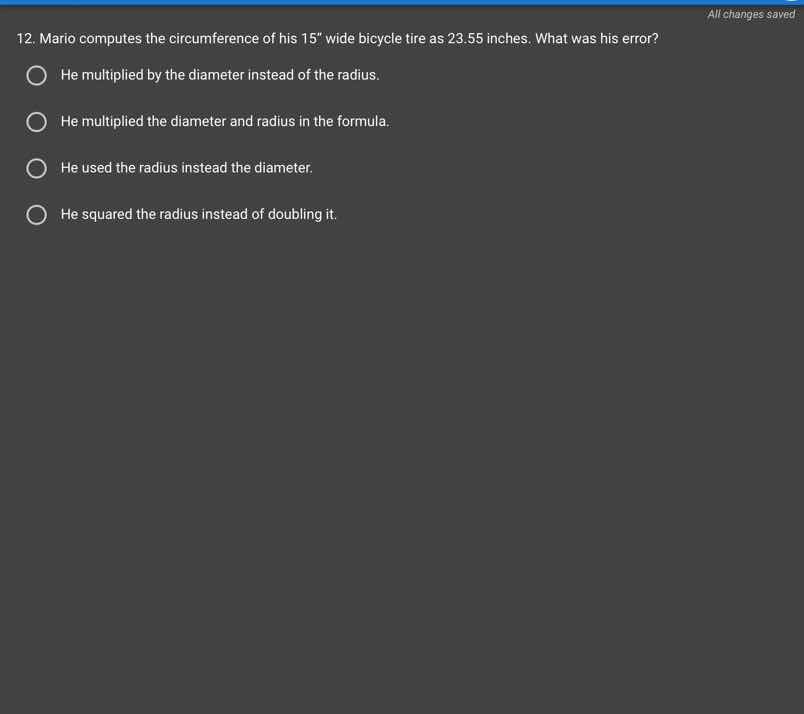Select radio button for diameter instead of radius
Screen dimensions: 804x714
pos(36,75)
